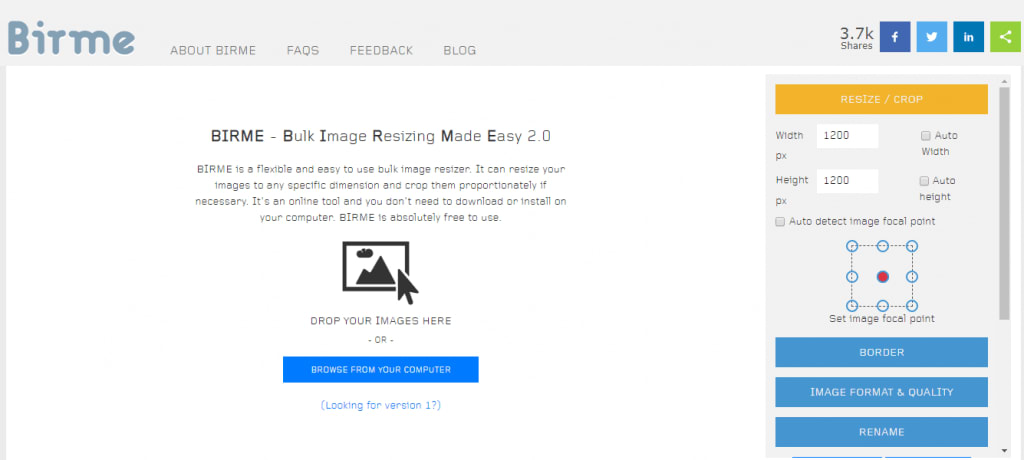Open the FAQs page
This screenshot has height=460, width=1024.
click(x=303, y=50)
